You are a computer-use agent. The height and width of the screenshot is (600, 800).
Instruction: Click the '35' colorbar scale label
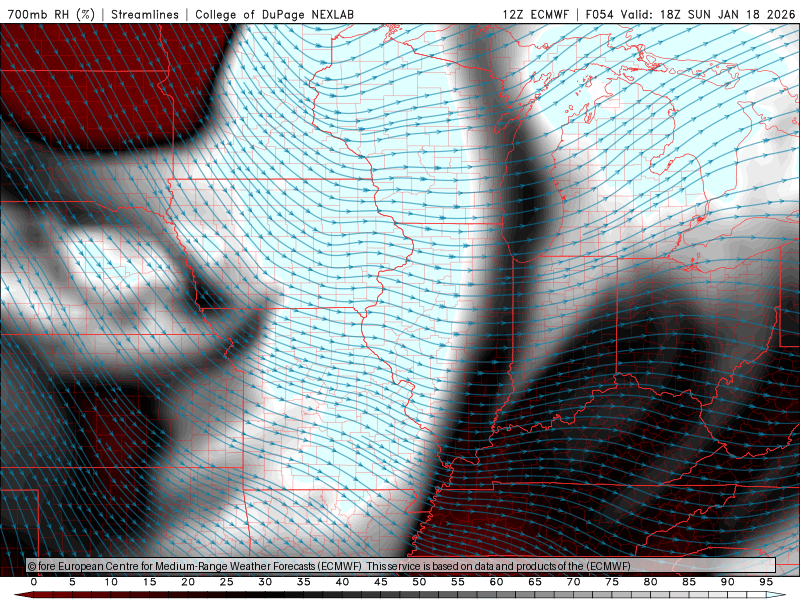[304, 582]
